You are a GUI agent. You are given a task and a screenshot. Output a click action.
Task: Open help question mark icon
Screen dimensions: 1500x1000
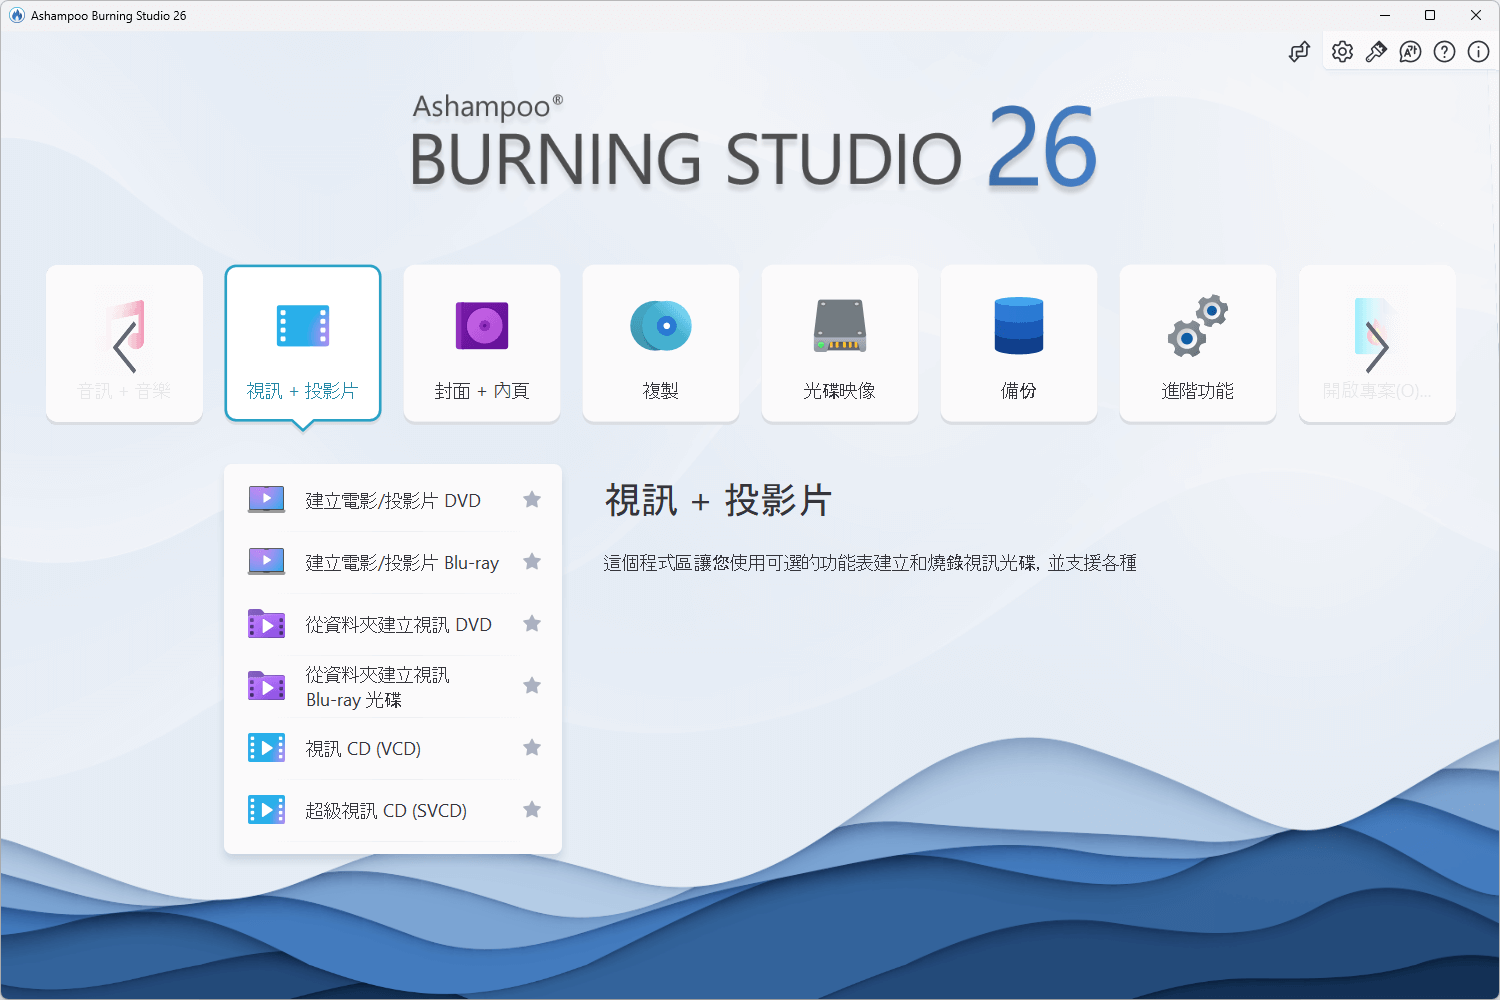tap(1444, 52)
